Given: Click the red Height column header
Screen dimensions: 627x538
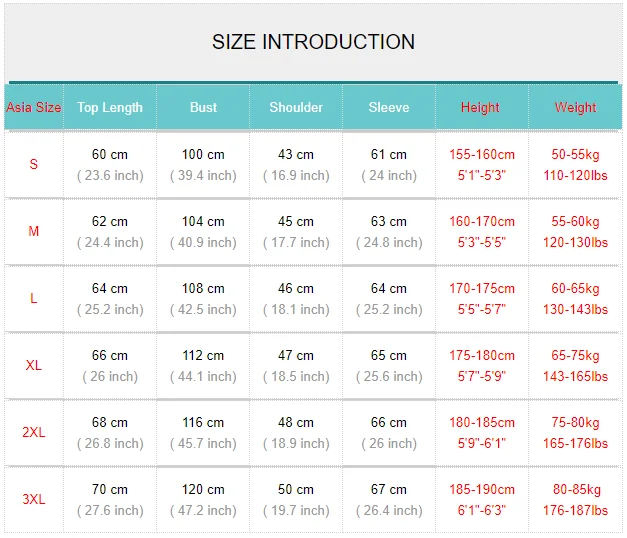Looking at the screenshot, I should coord(481,107).
